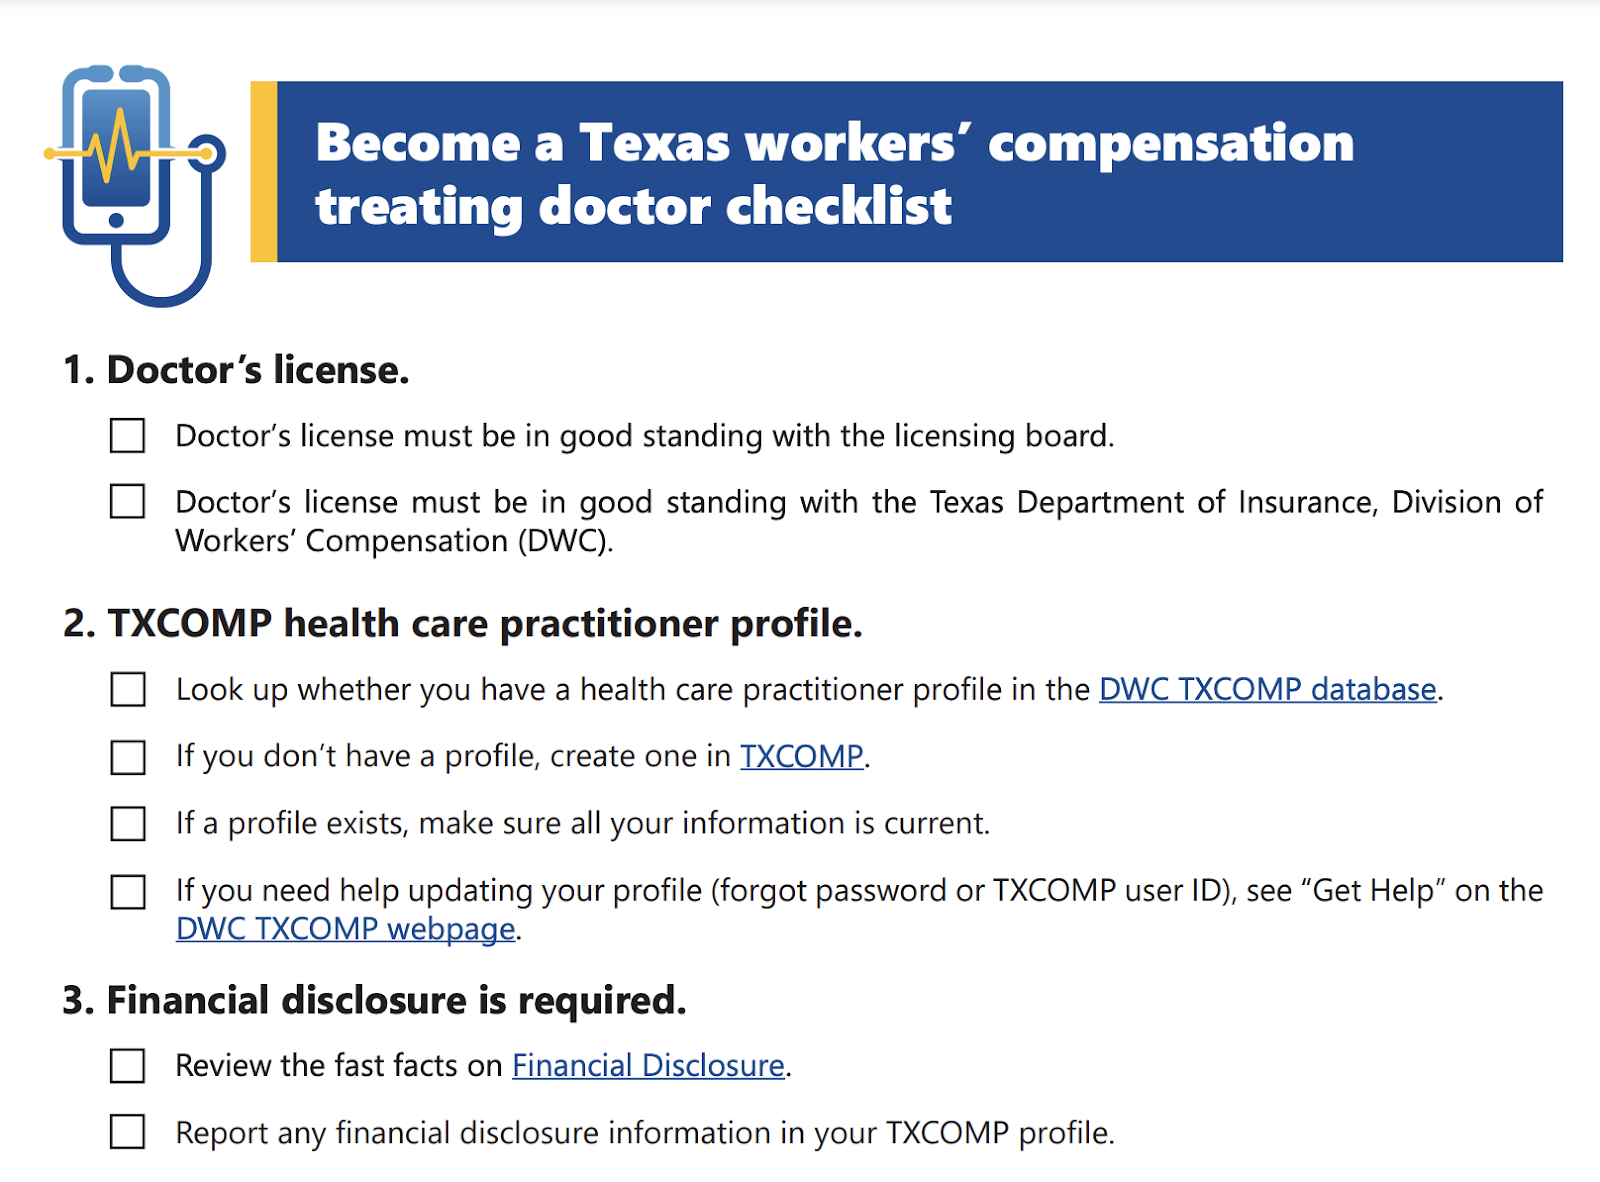This screenshot has width=1600, height=1182.
Task: Click the Workers' Compensation (DWC) text line
Action: coord(394,541)
